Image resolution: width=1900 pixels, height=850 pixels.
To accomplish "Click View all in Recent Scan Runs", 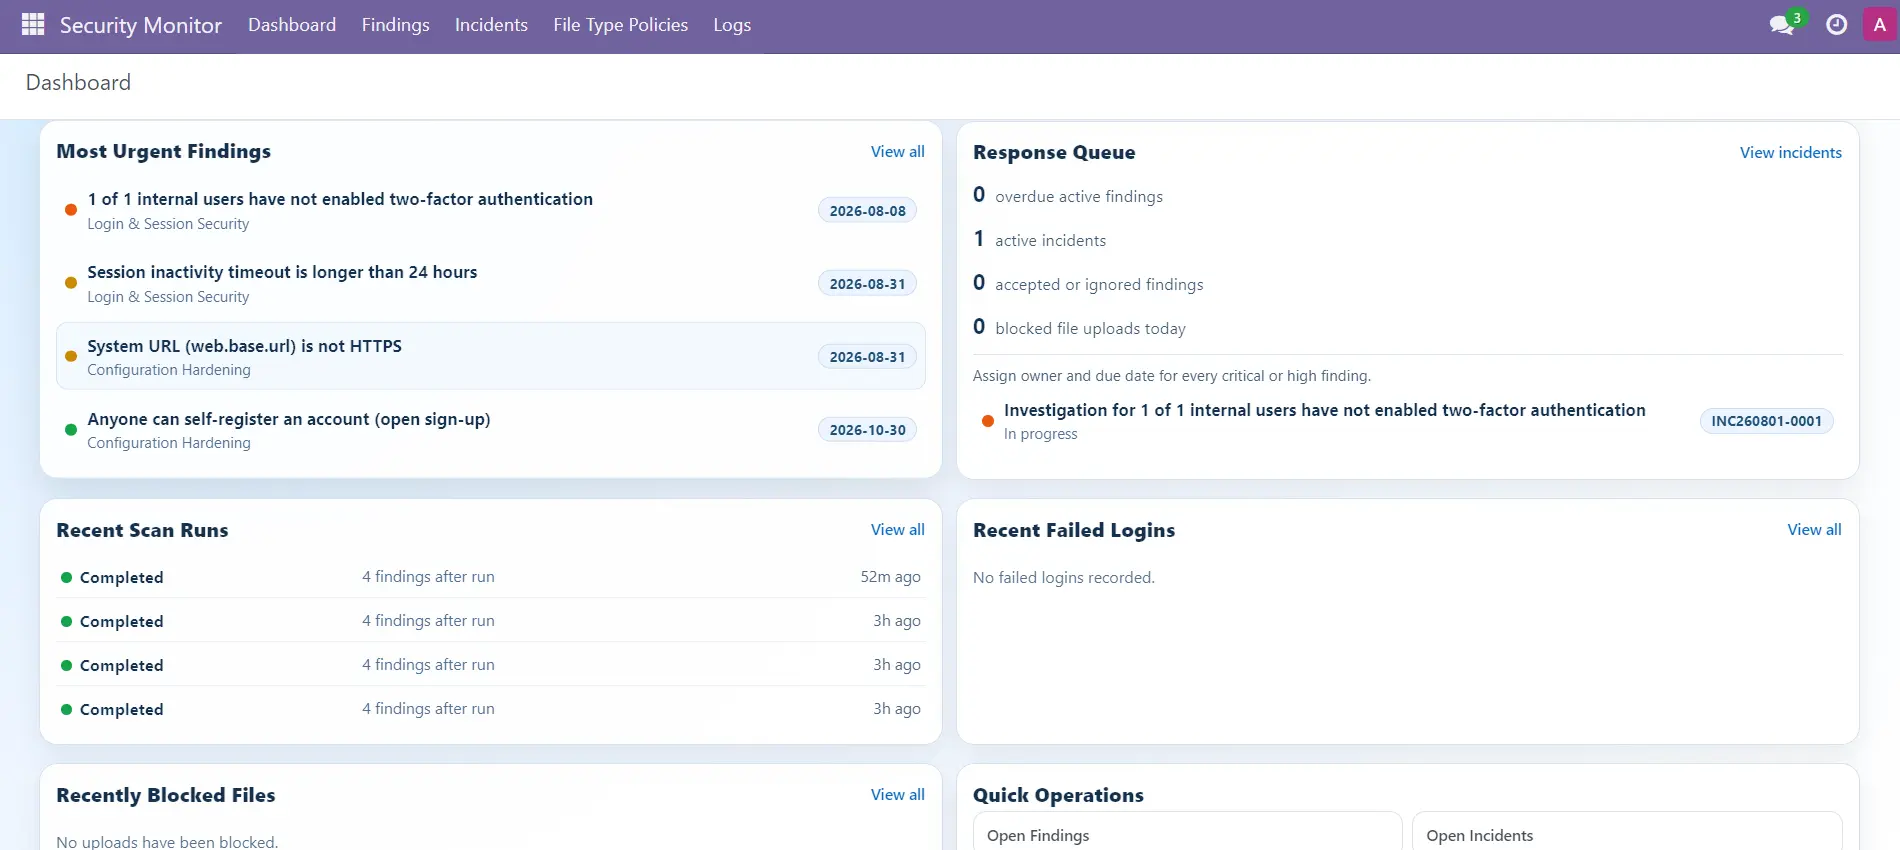I will [897, 530].
